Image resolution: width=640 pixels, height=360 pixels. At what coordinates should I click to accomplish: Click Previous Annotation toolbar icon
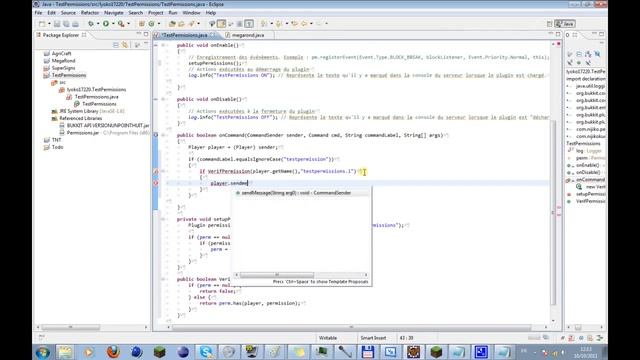(279, 24)
